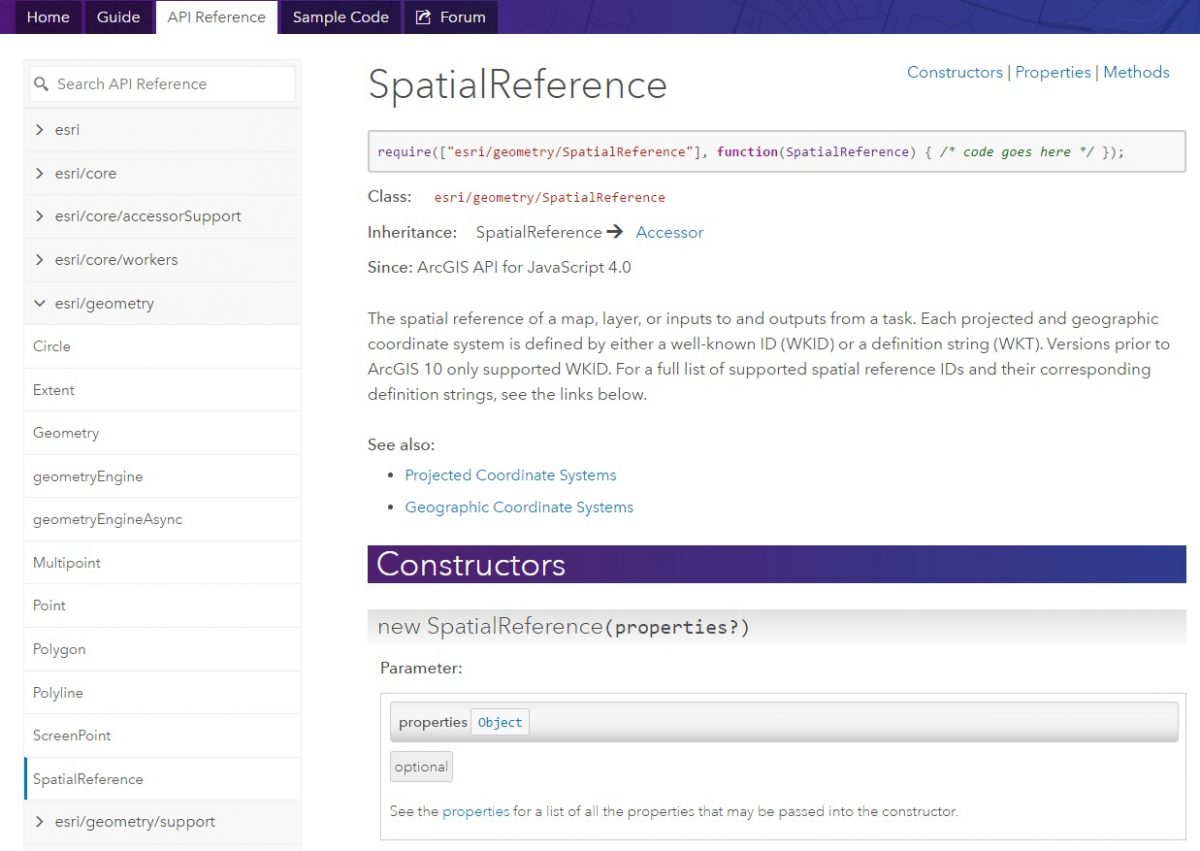Click the Forum external link icon
Viewport: 1200px width, 851px height.
point(423,17)
